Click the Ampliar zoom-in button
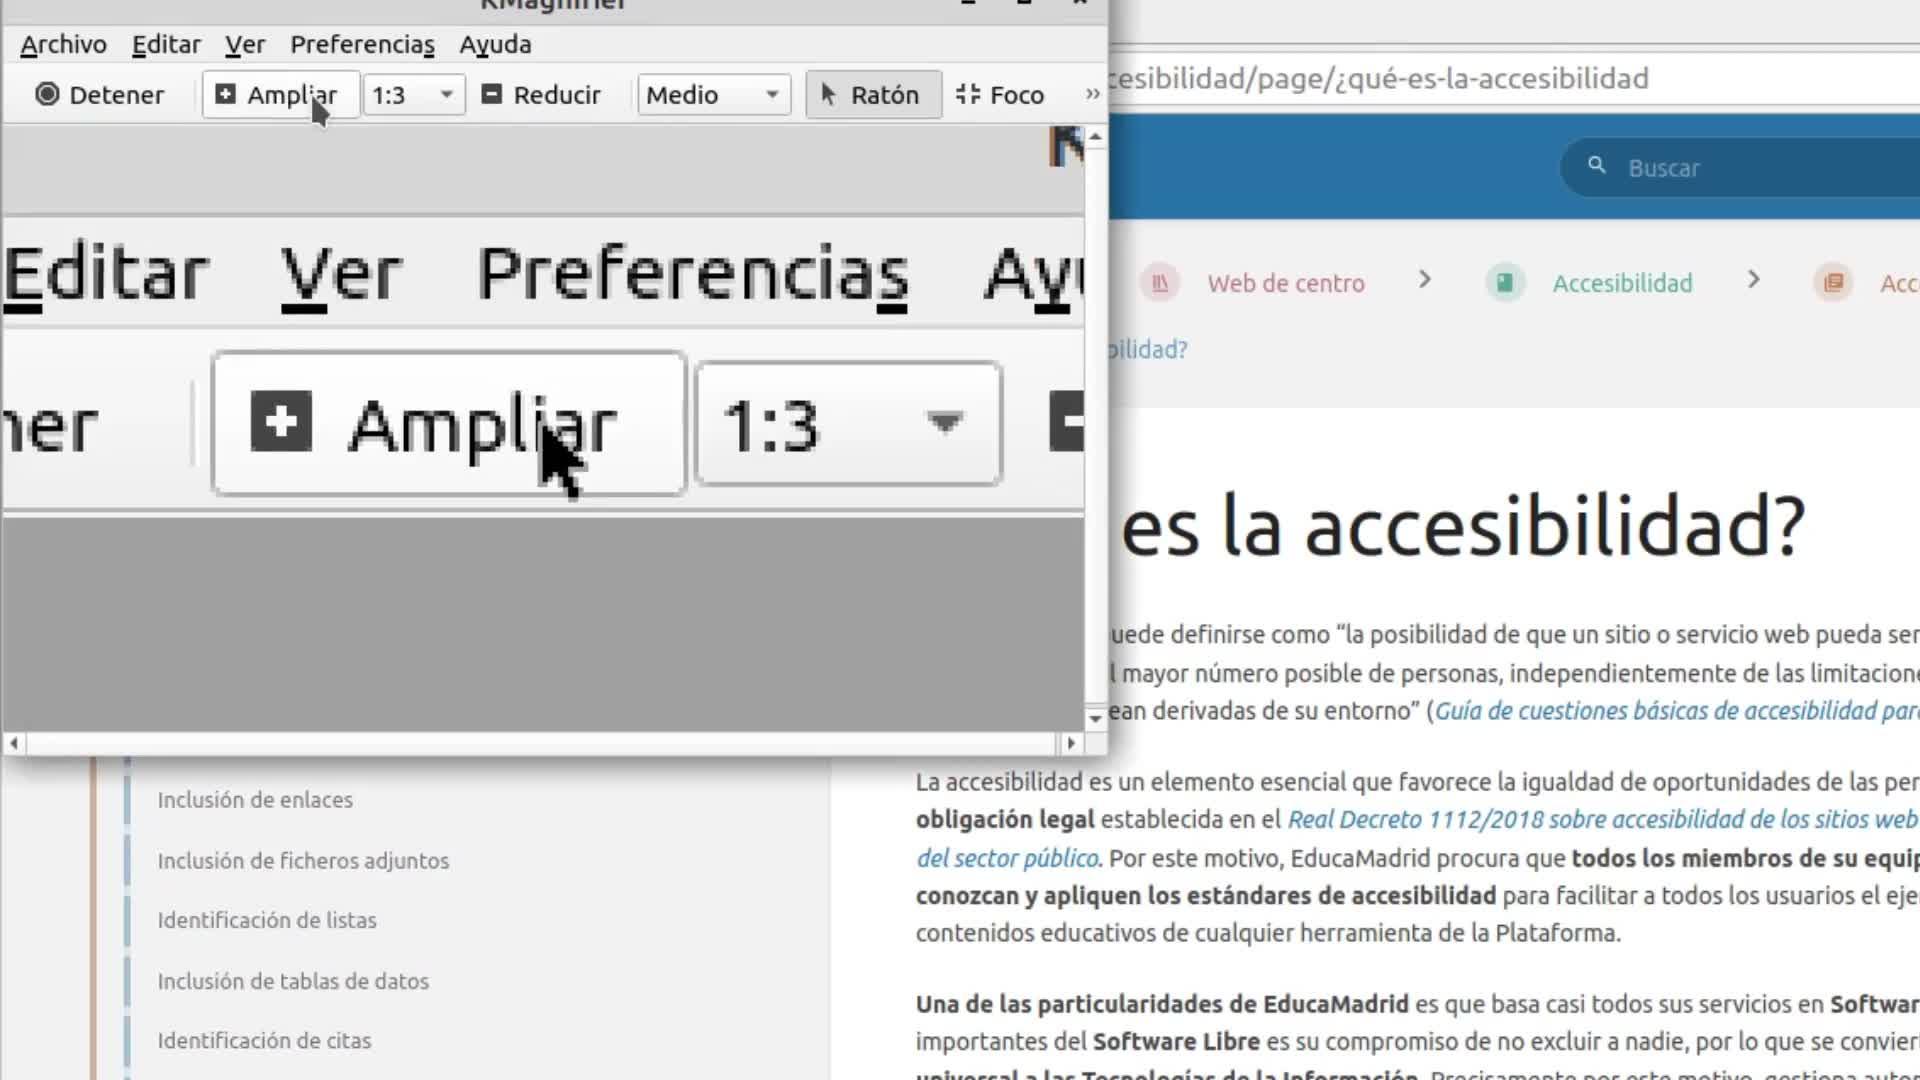Image resolution: width=1920 pixels, height=1080 pixels. pos(280,94)
